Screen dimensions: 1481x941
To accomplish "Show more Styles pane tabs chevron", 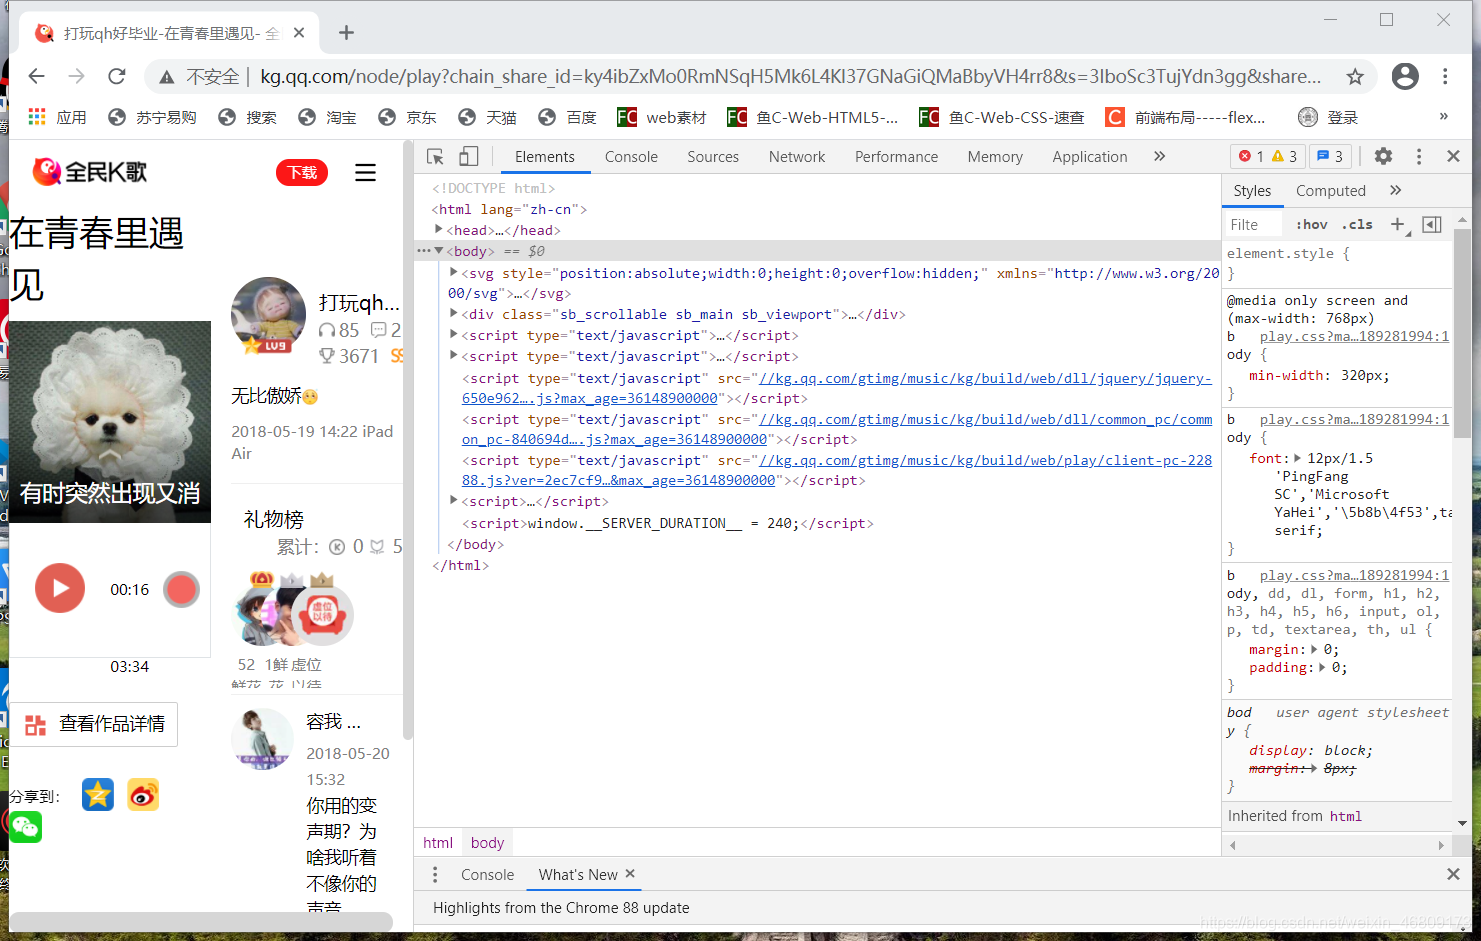I will click(x=1395, y=190).
